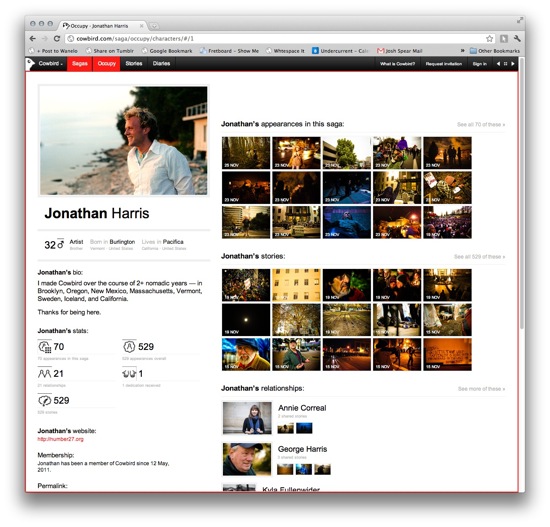Select the Occupy navigation tab
550x527 pixels.
point(107,64)
